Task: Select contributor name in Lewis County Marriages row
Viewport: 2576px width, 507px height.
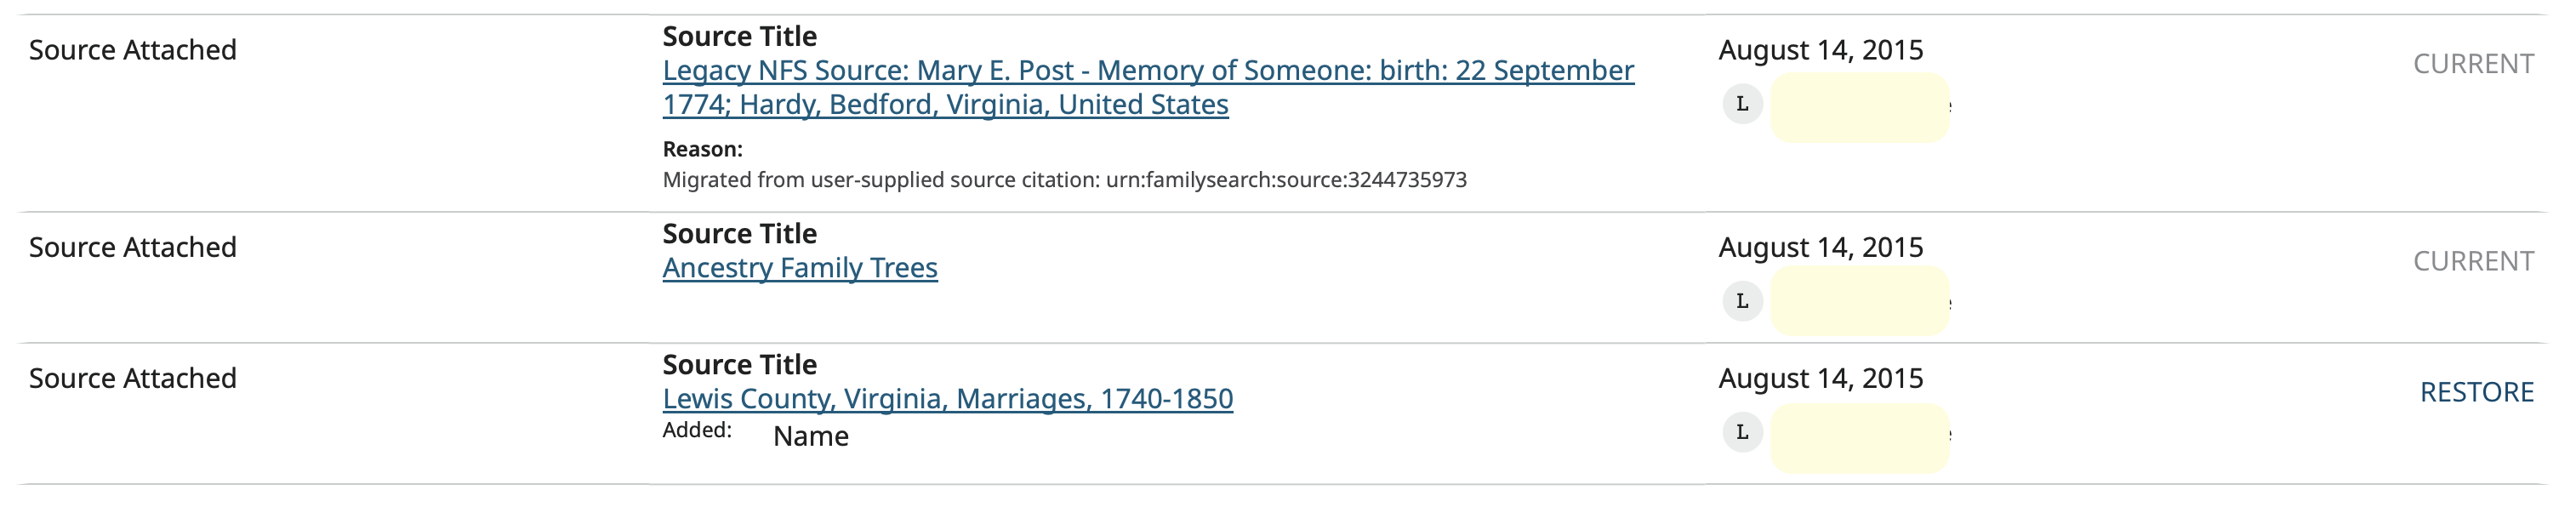Action: (x=1860, y=437)
